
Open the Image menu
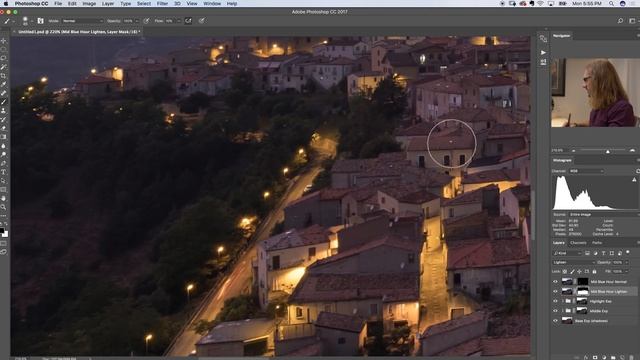89,3
